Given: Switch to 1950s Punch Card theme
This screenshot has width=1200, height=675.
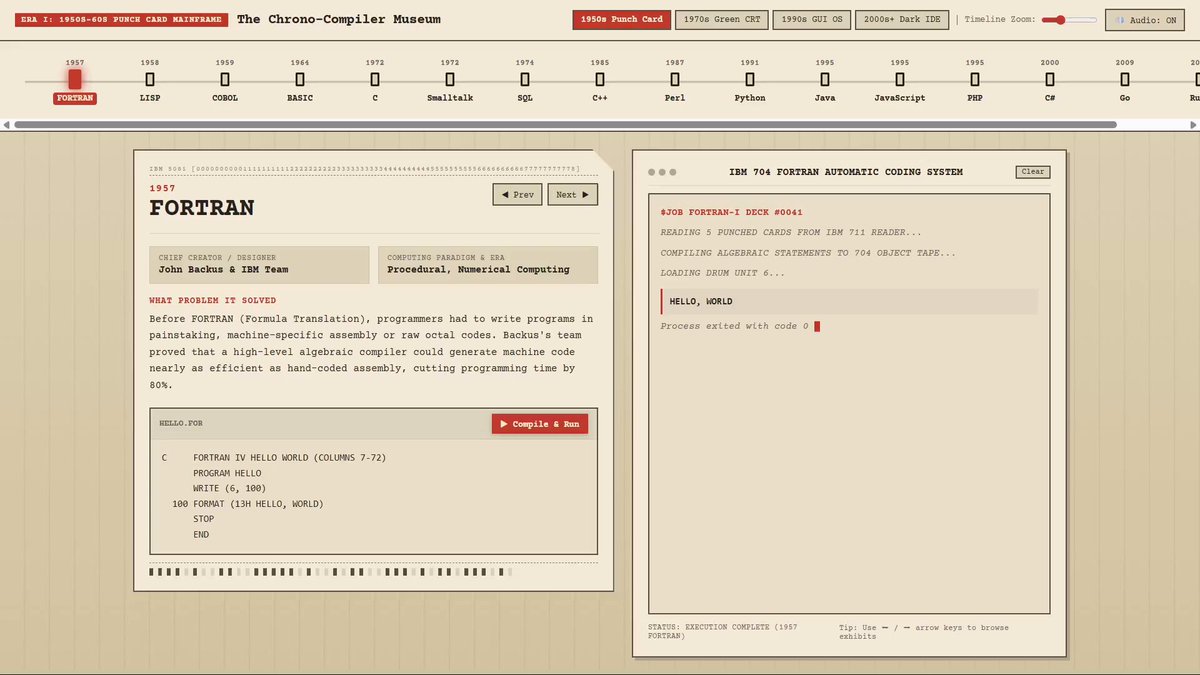Looking at the screenshot, I should click(622, 19).
